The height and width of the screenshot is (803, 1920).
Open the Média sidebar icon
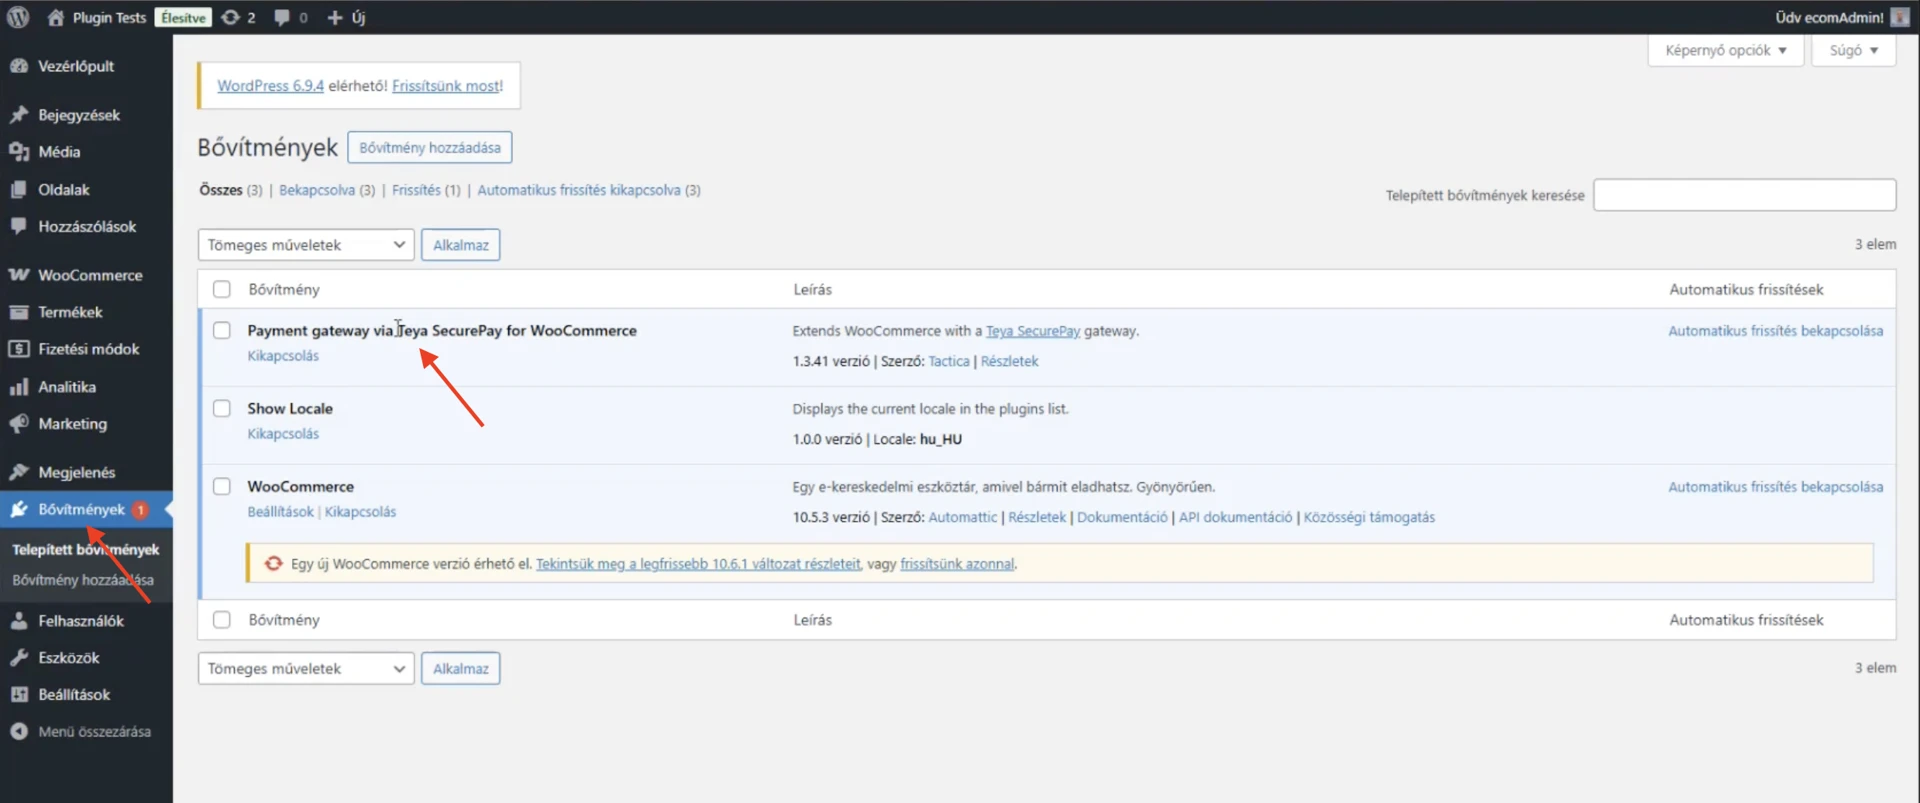click(x=19, y=152)
